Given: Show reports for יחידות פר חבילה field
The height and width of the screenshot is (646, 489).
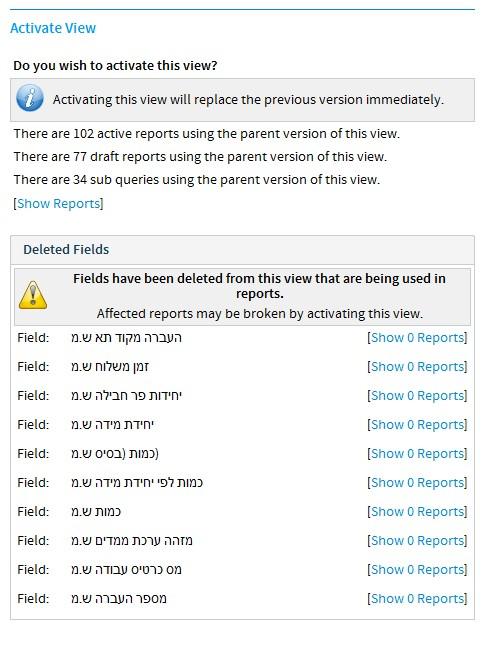Looking at the screenshot, I should [x=417, y=396].
